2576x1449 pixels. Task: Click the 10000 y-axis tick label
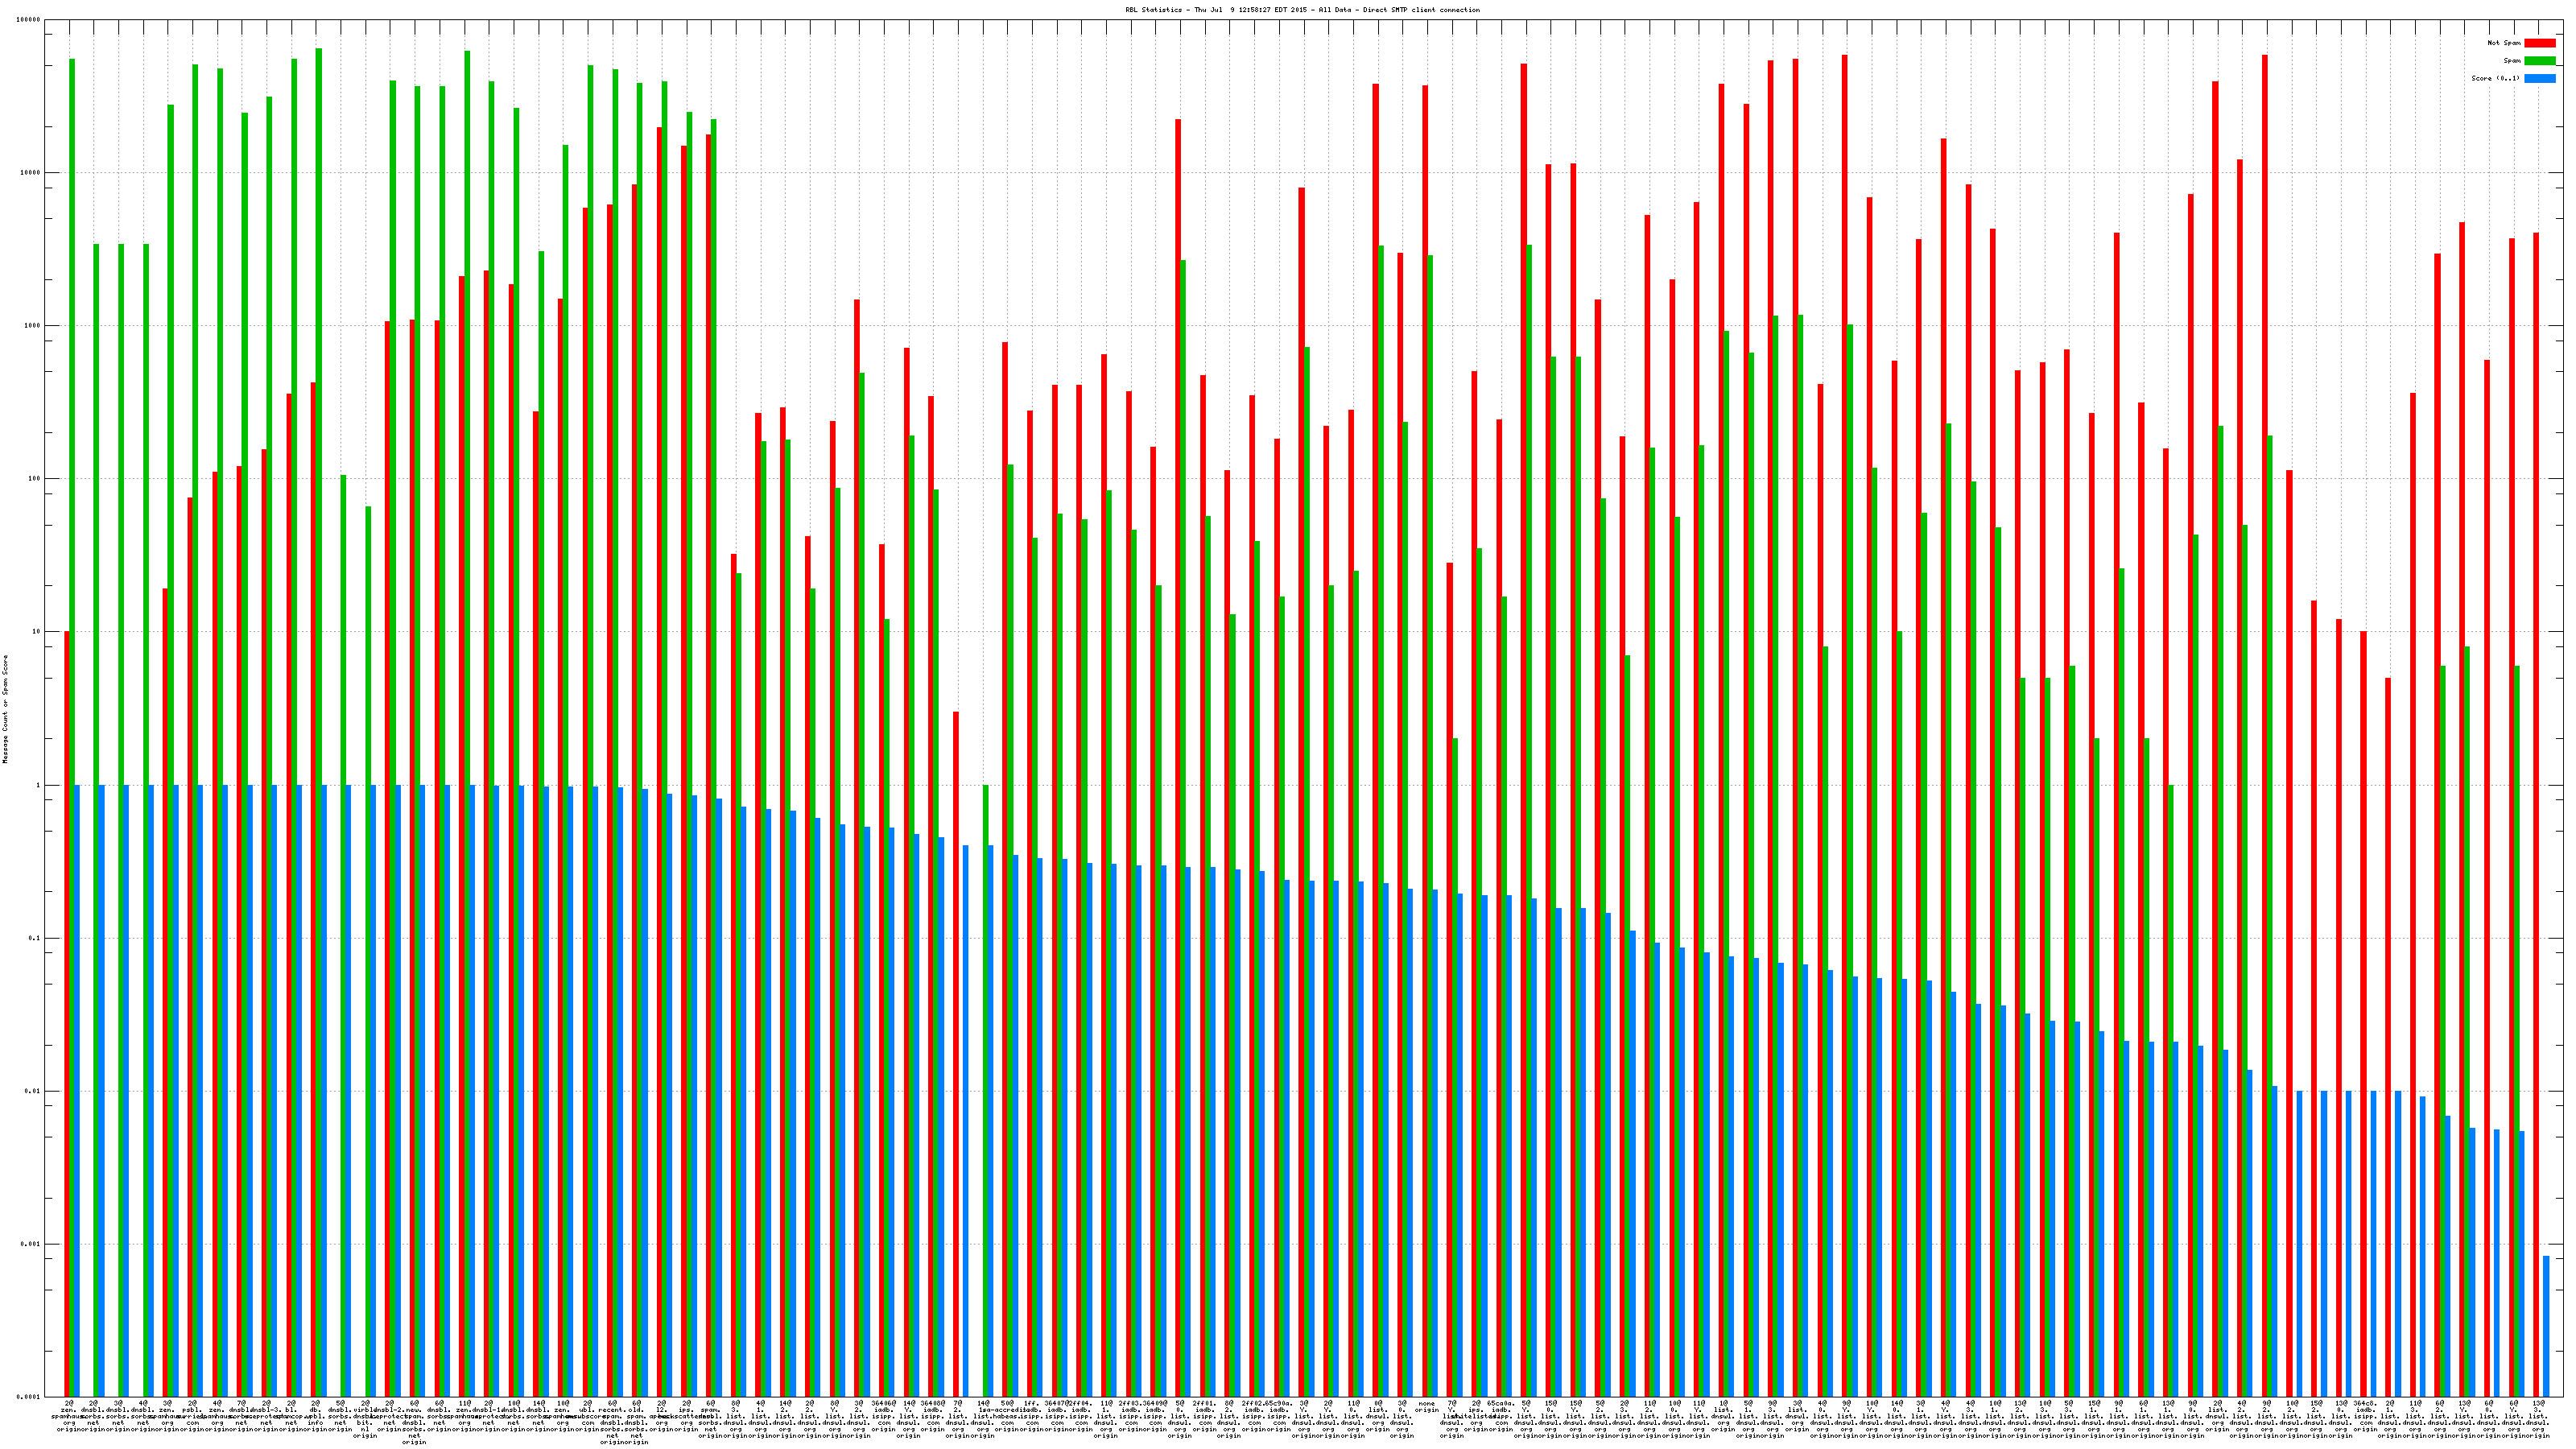pos(31,173)
